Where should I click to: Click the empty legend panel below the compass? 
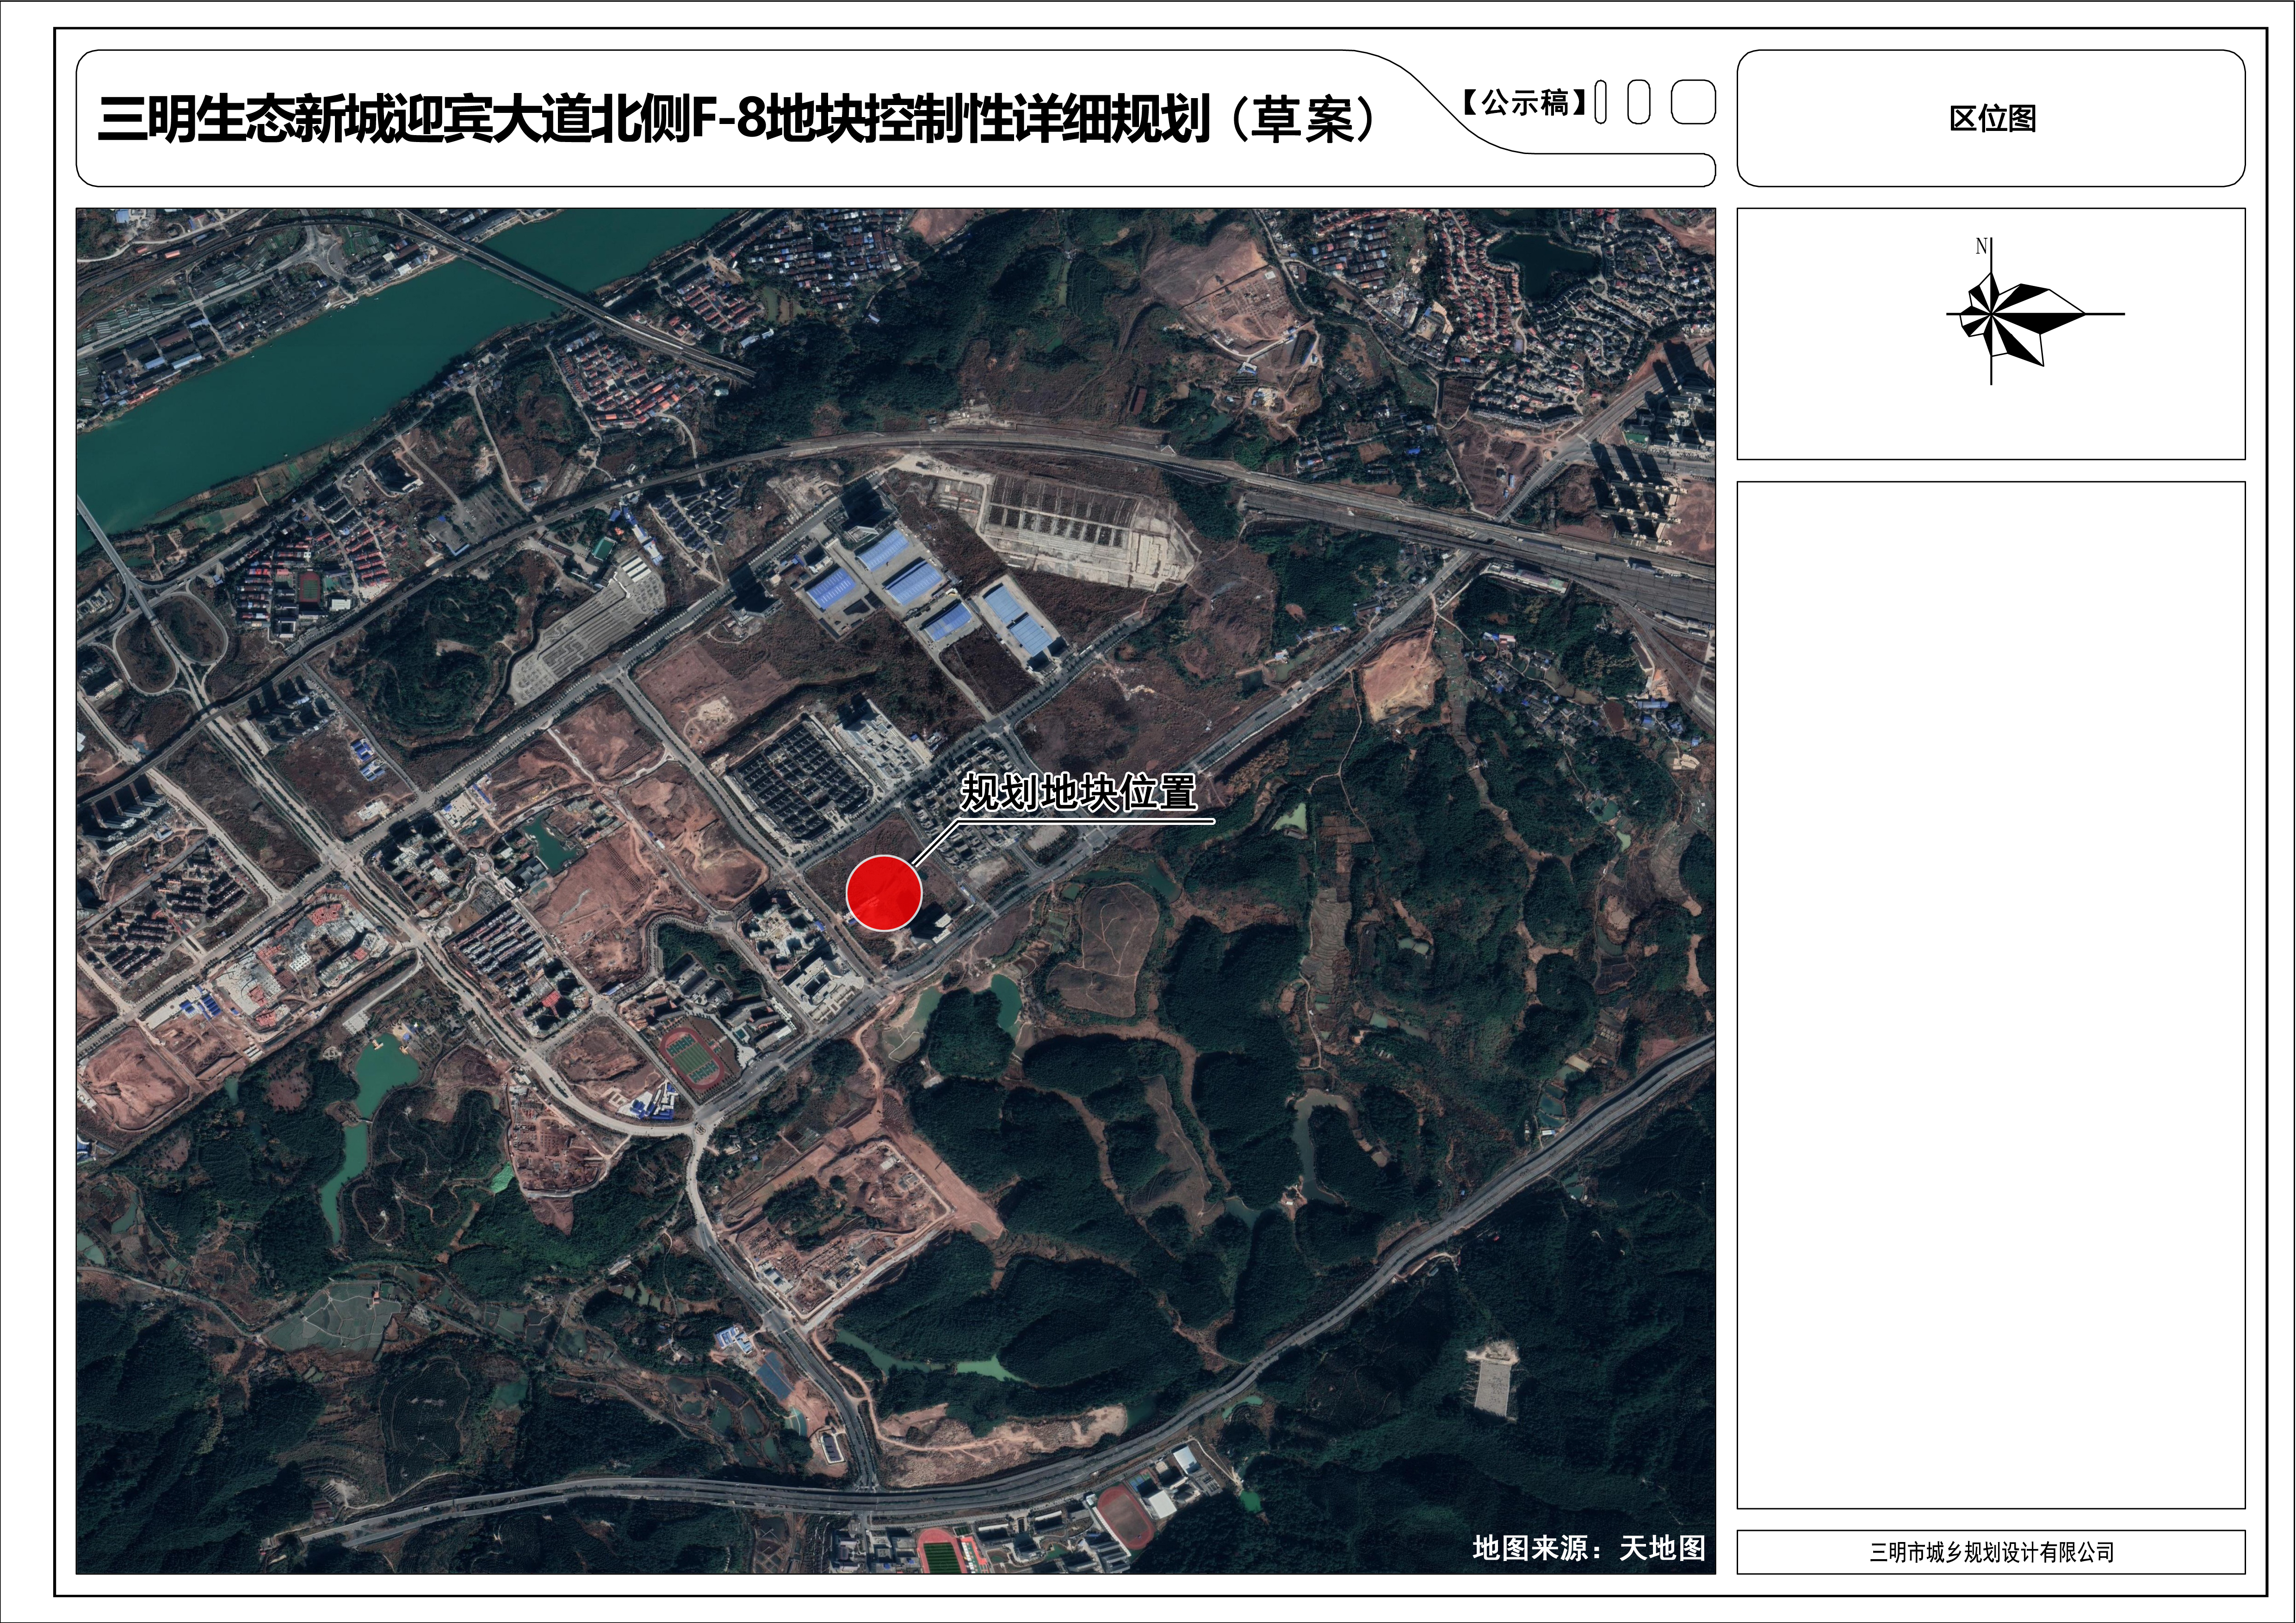tap(1991, 995)
